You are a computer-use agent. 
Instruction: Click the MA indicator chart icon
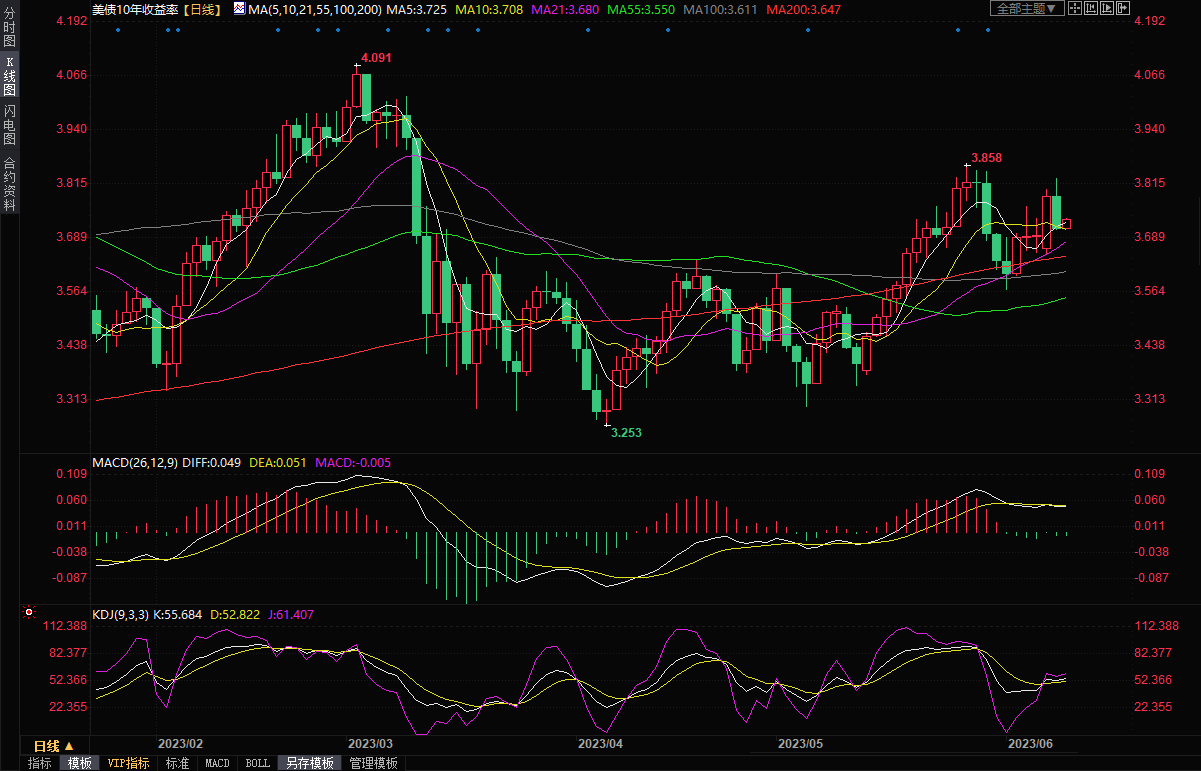[238, 8]
